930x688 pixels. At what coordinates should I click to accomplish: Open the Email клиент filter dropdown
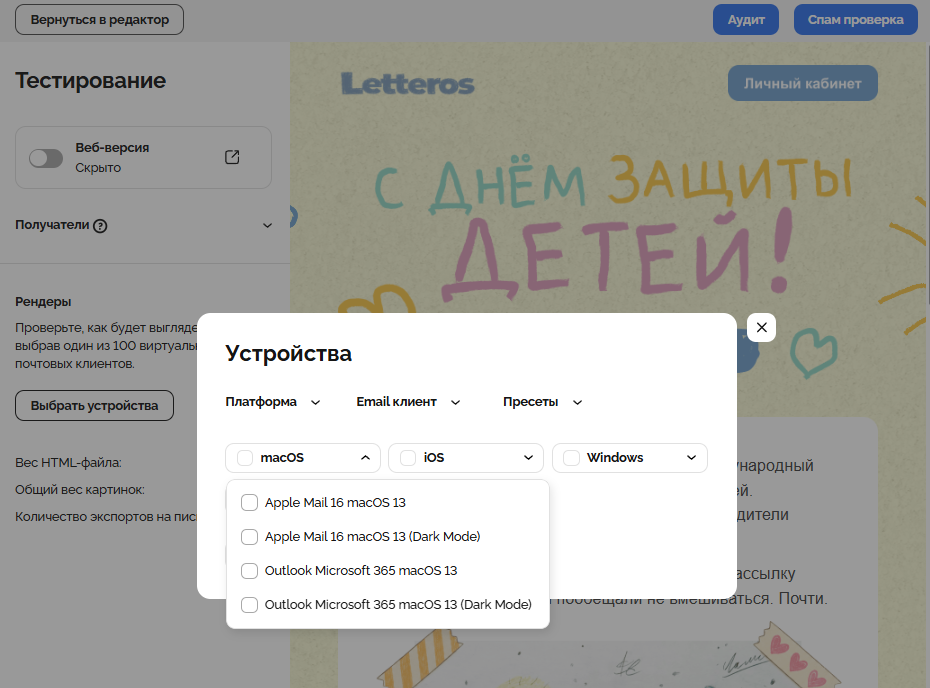click(409, 402)
